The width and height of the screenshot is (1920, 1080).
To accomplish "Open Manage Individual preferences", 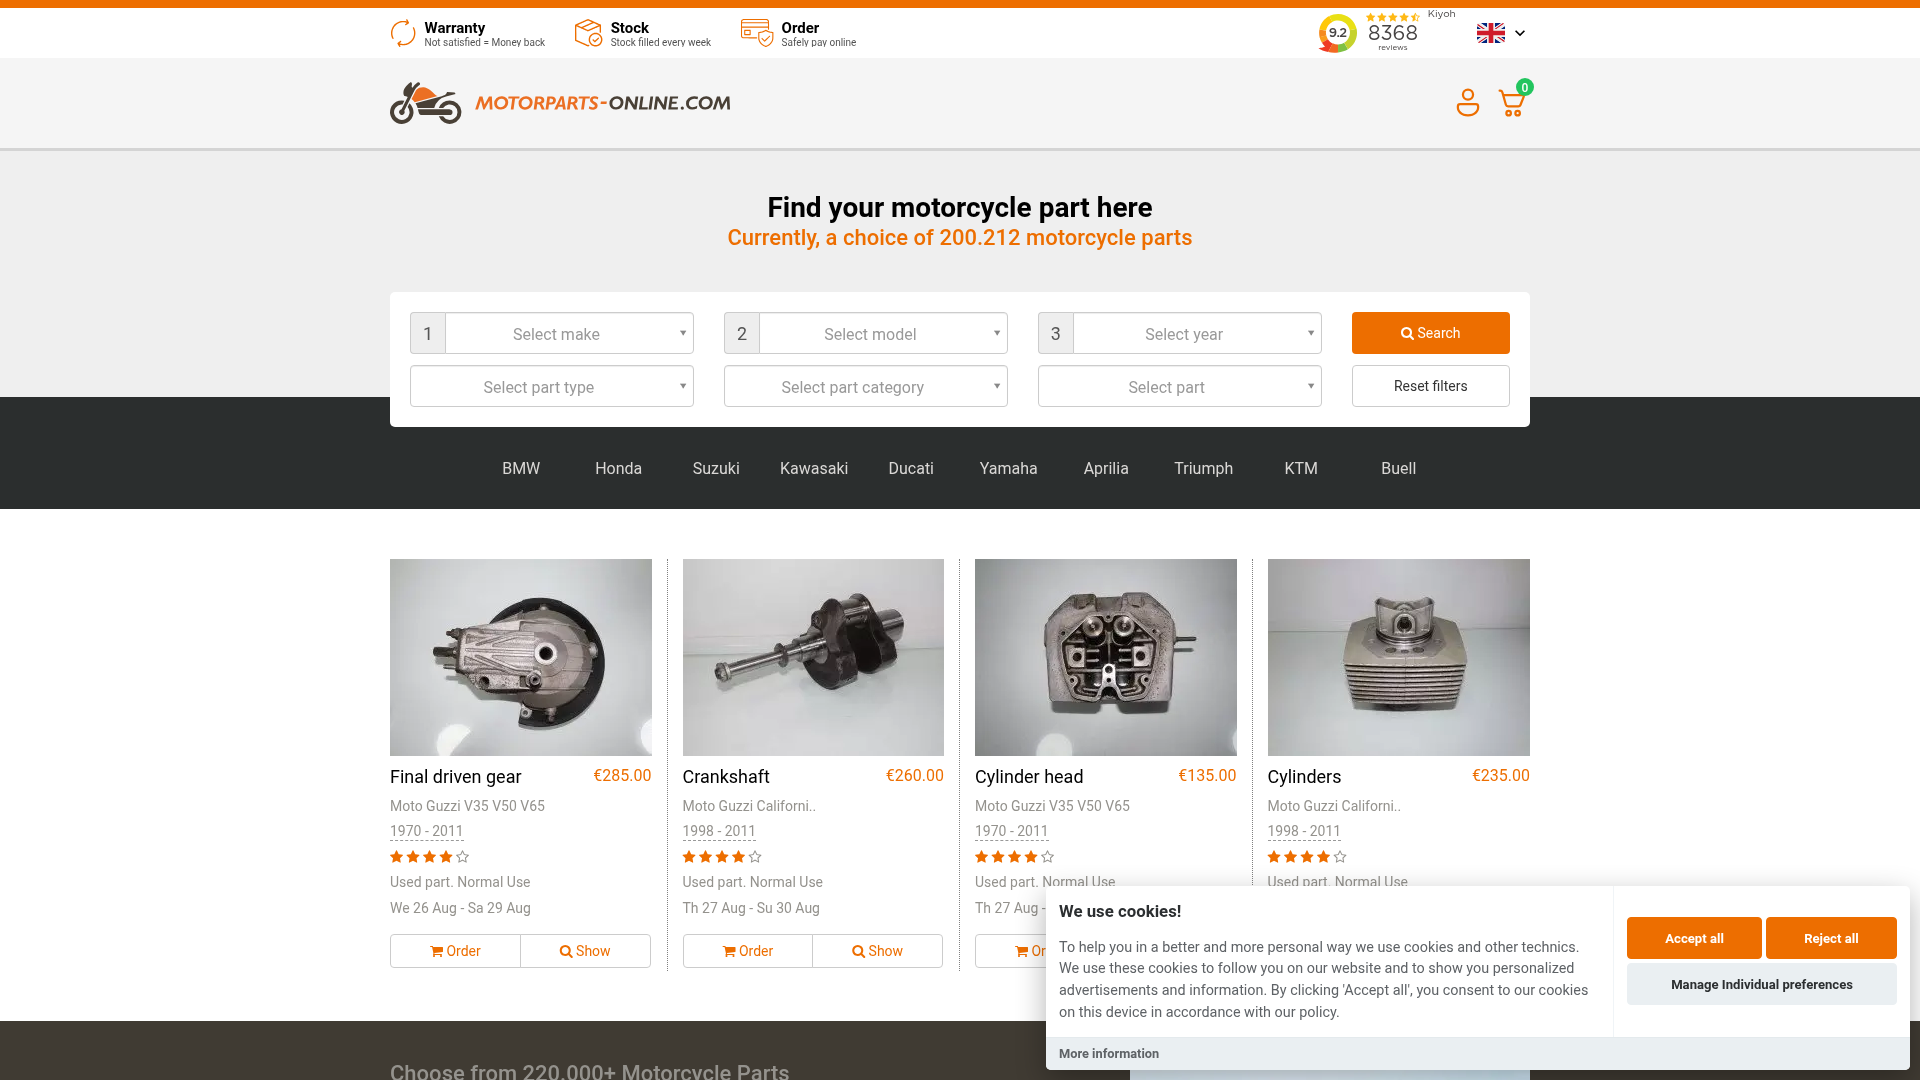I will click(x=1762, y=984).
